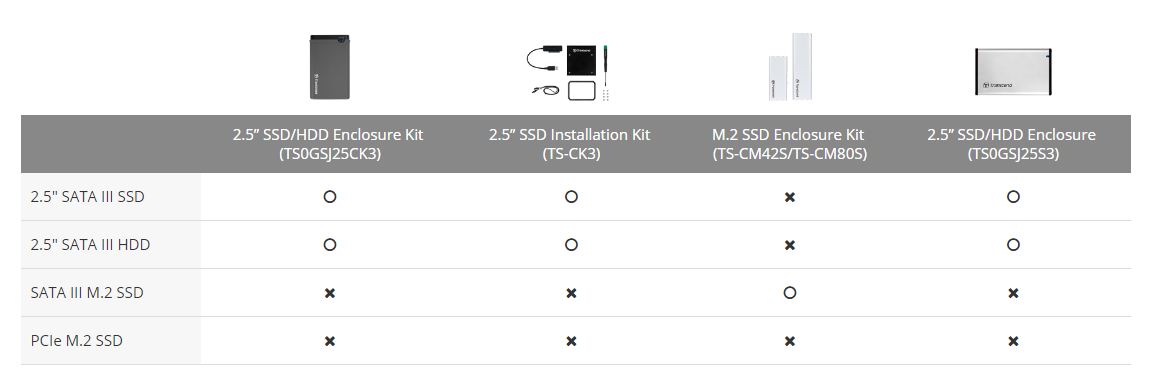Click cross icon for PCIe M.2 SSD under TS0GSJ25CK3
Screen dimensions: 1151x392
(330, 341)
